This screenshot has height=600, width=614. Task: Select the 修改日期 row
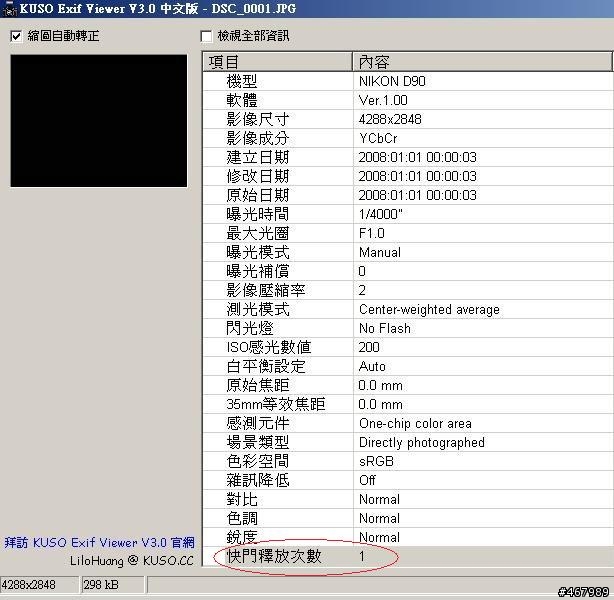point(408,176)
